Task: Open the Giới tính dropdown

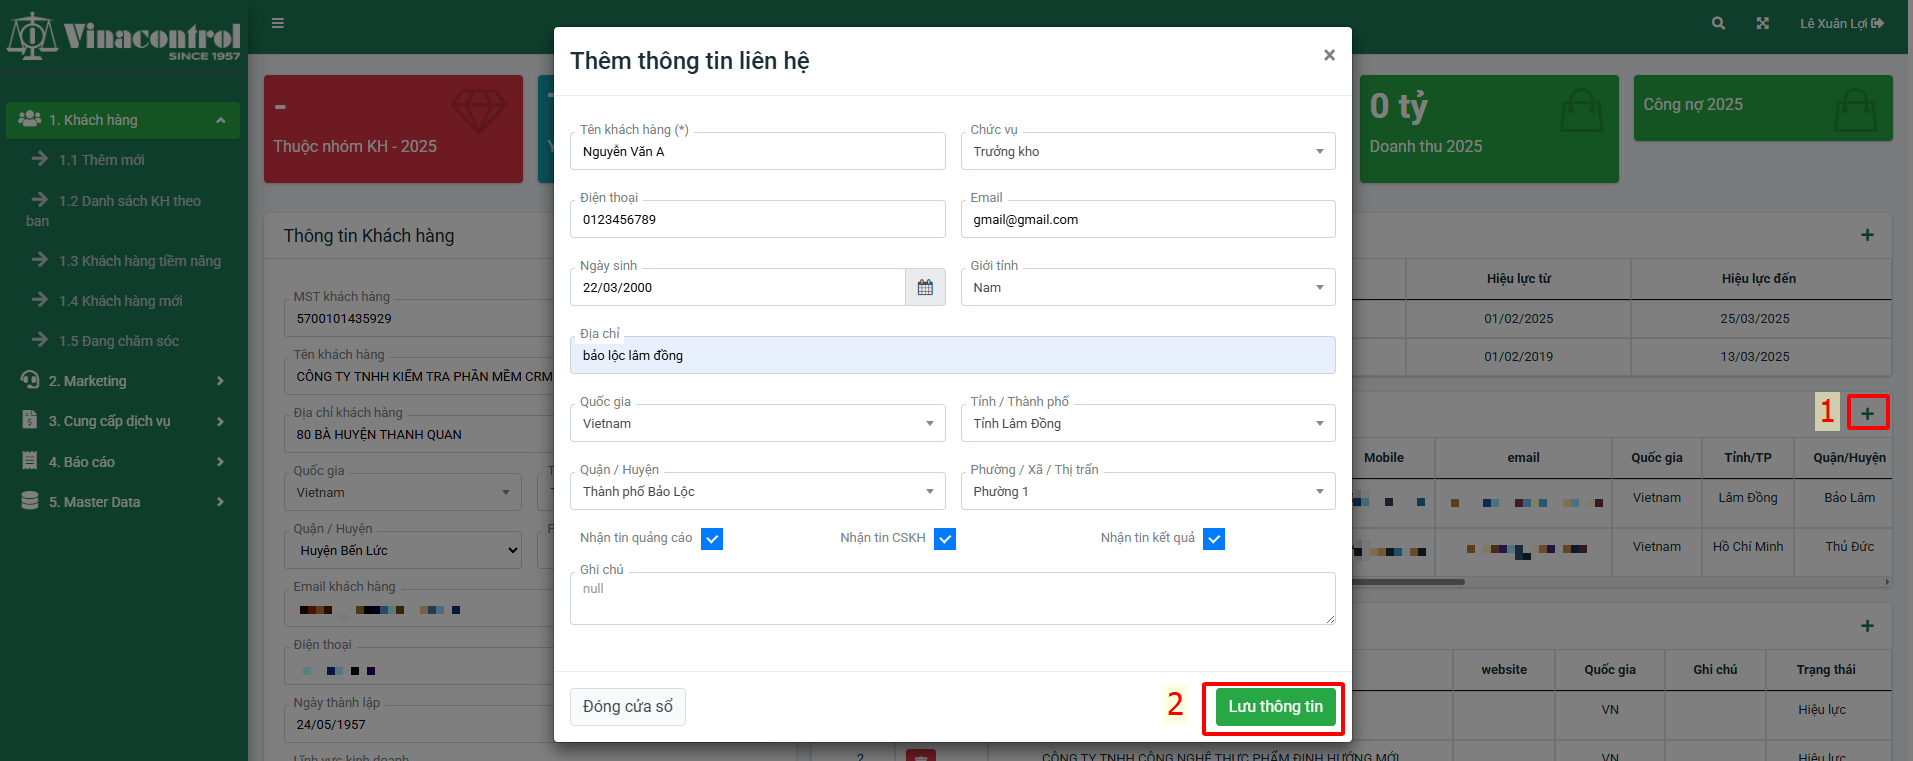Action: 1148,287
